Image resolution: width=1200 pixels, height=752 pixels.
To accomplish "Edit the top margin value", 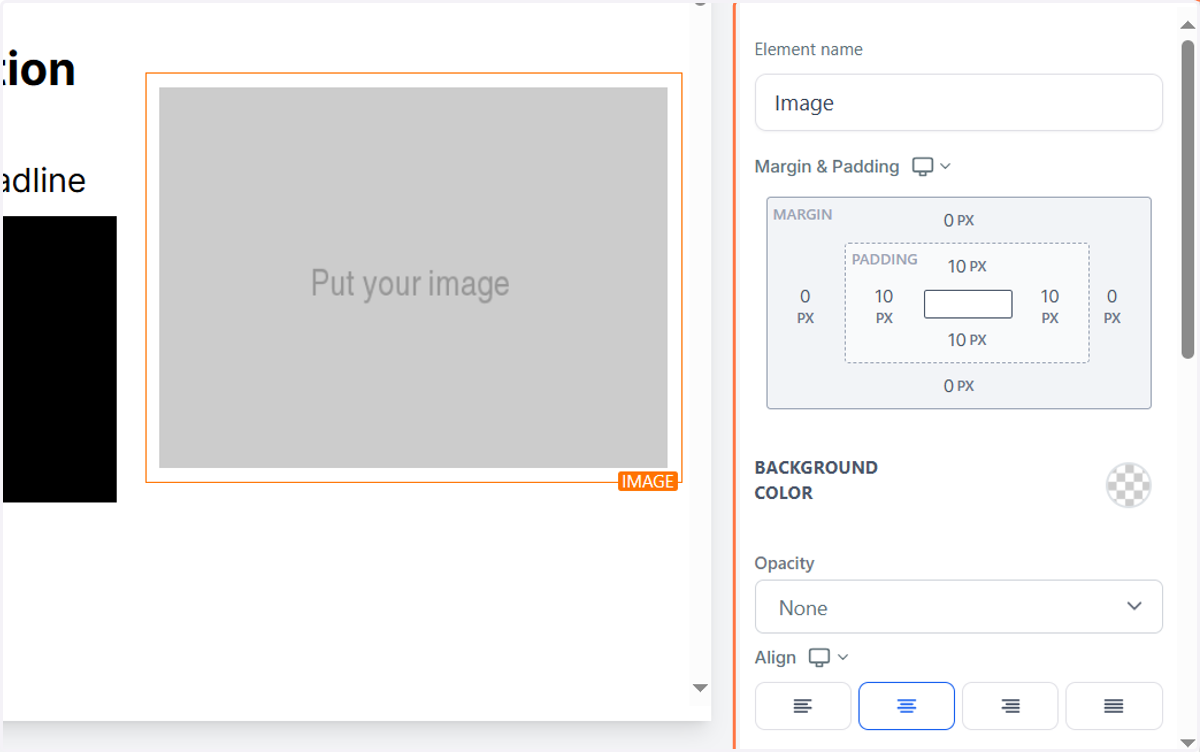I will (958, 220).
